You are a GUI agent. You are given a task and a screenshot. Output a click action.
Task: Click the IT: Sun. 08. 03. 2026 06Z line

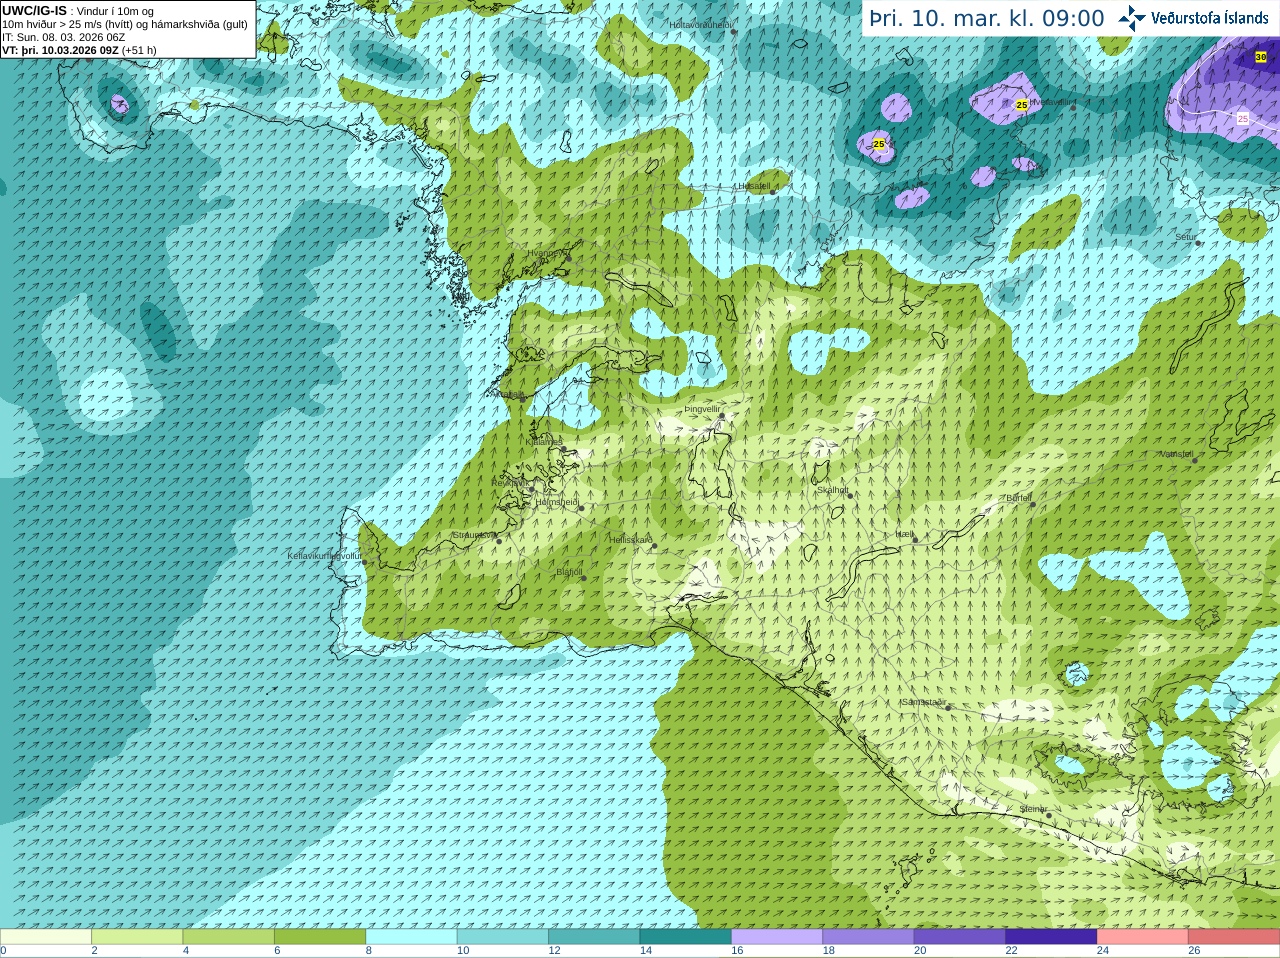click(63, 37)
